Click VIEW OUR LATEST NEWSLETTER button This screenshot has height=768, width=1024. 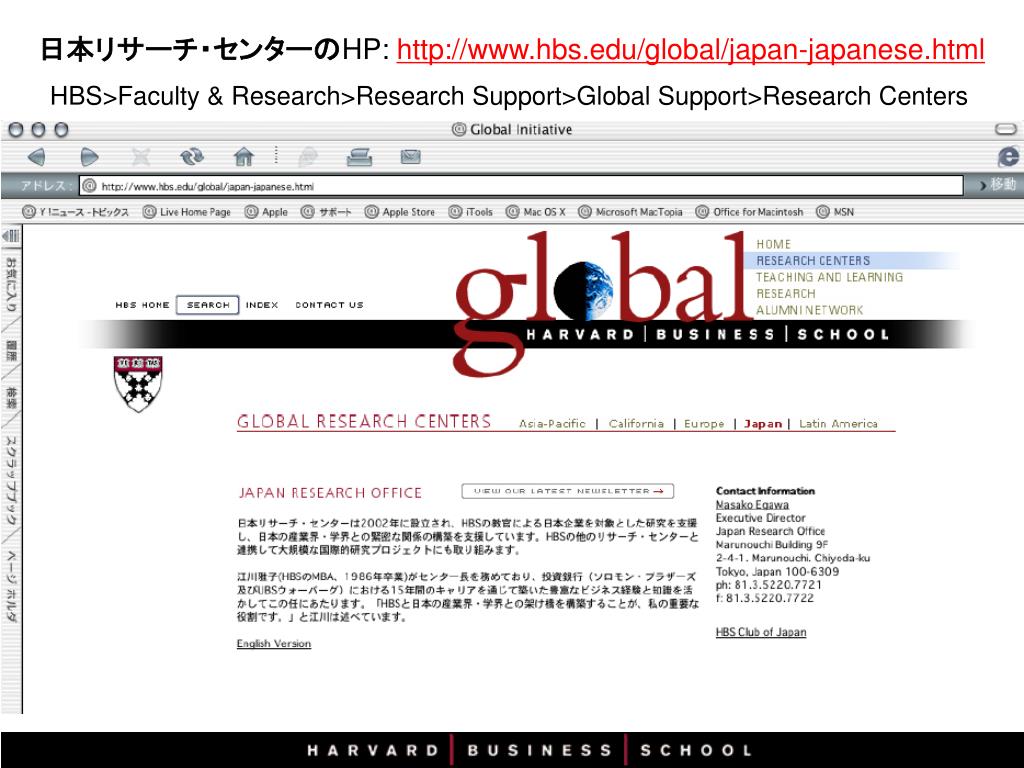click(x=568, y=491)
